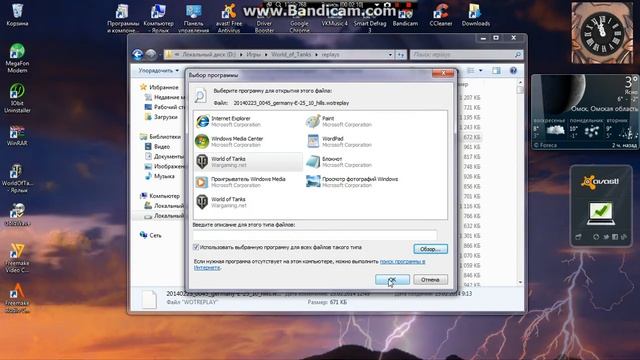
Task: Select last World of Tanks entry in list
Action: 248,202
